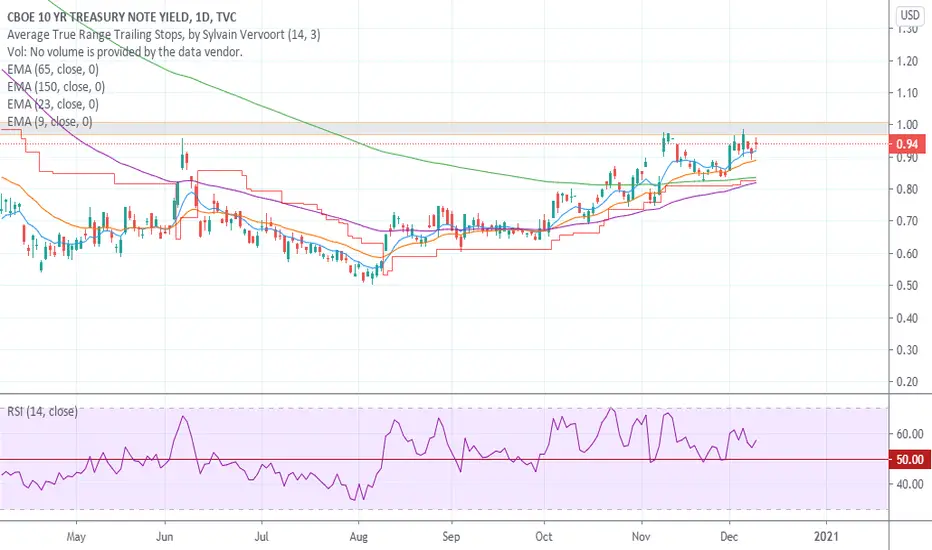Image resolution: width=932 pixels, height=550 pixels.
Task: Select the Average True Range Trailing Stops legend
Action: 163,34
